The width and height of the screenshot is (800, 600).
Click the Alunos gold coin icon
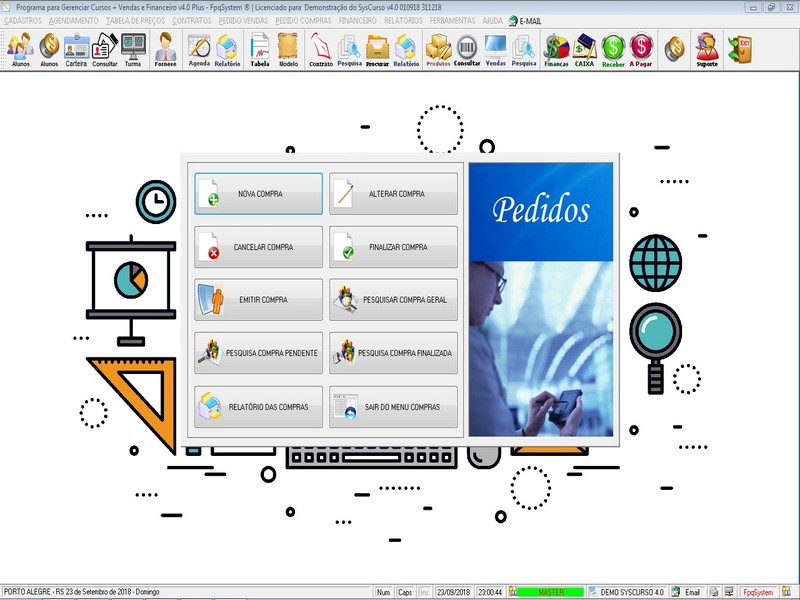[49, 49]
